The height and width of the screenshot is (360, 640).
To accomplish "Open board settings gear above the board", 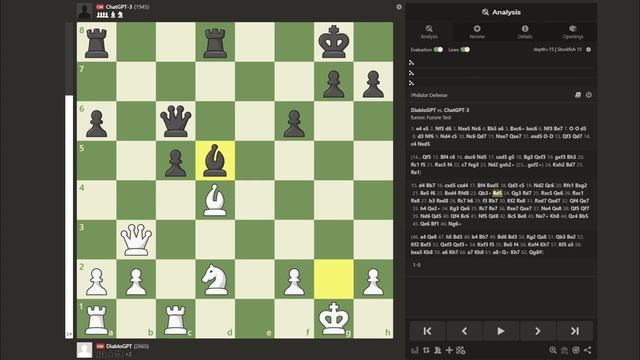I will [x=399, y=7].
